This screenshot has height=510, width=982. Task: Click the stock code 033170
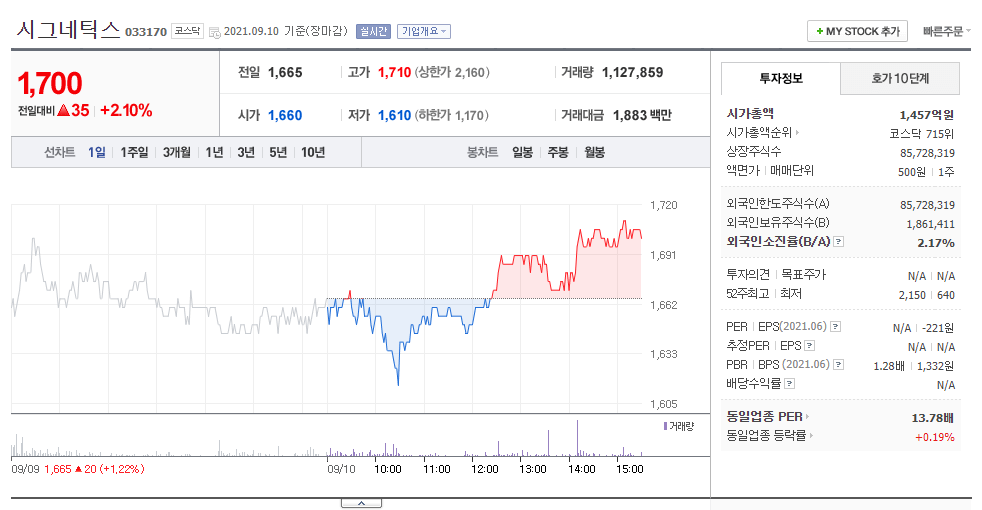point(146,32)
